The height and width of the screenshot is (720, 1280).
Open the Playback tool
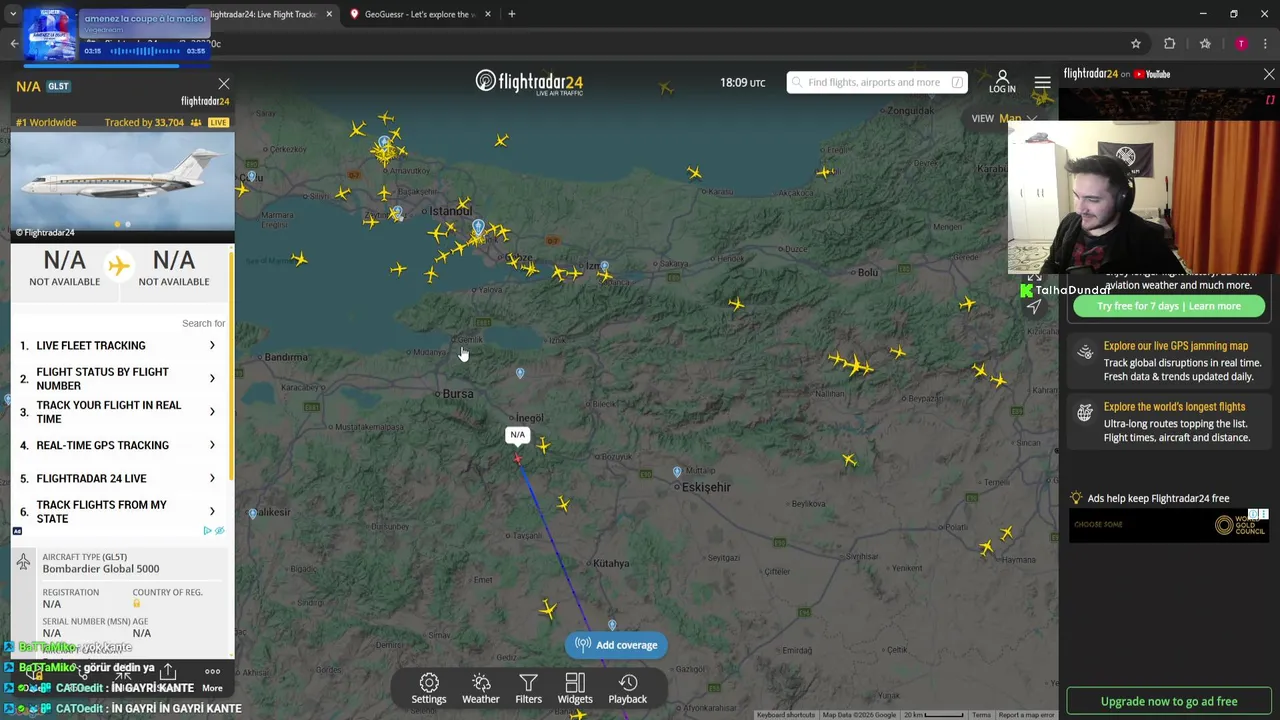pos(628,689)
